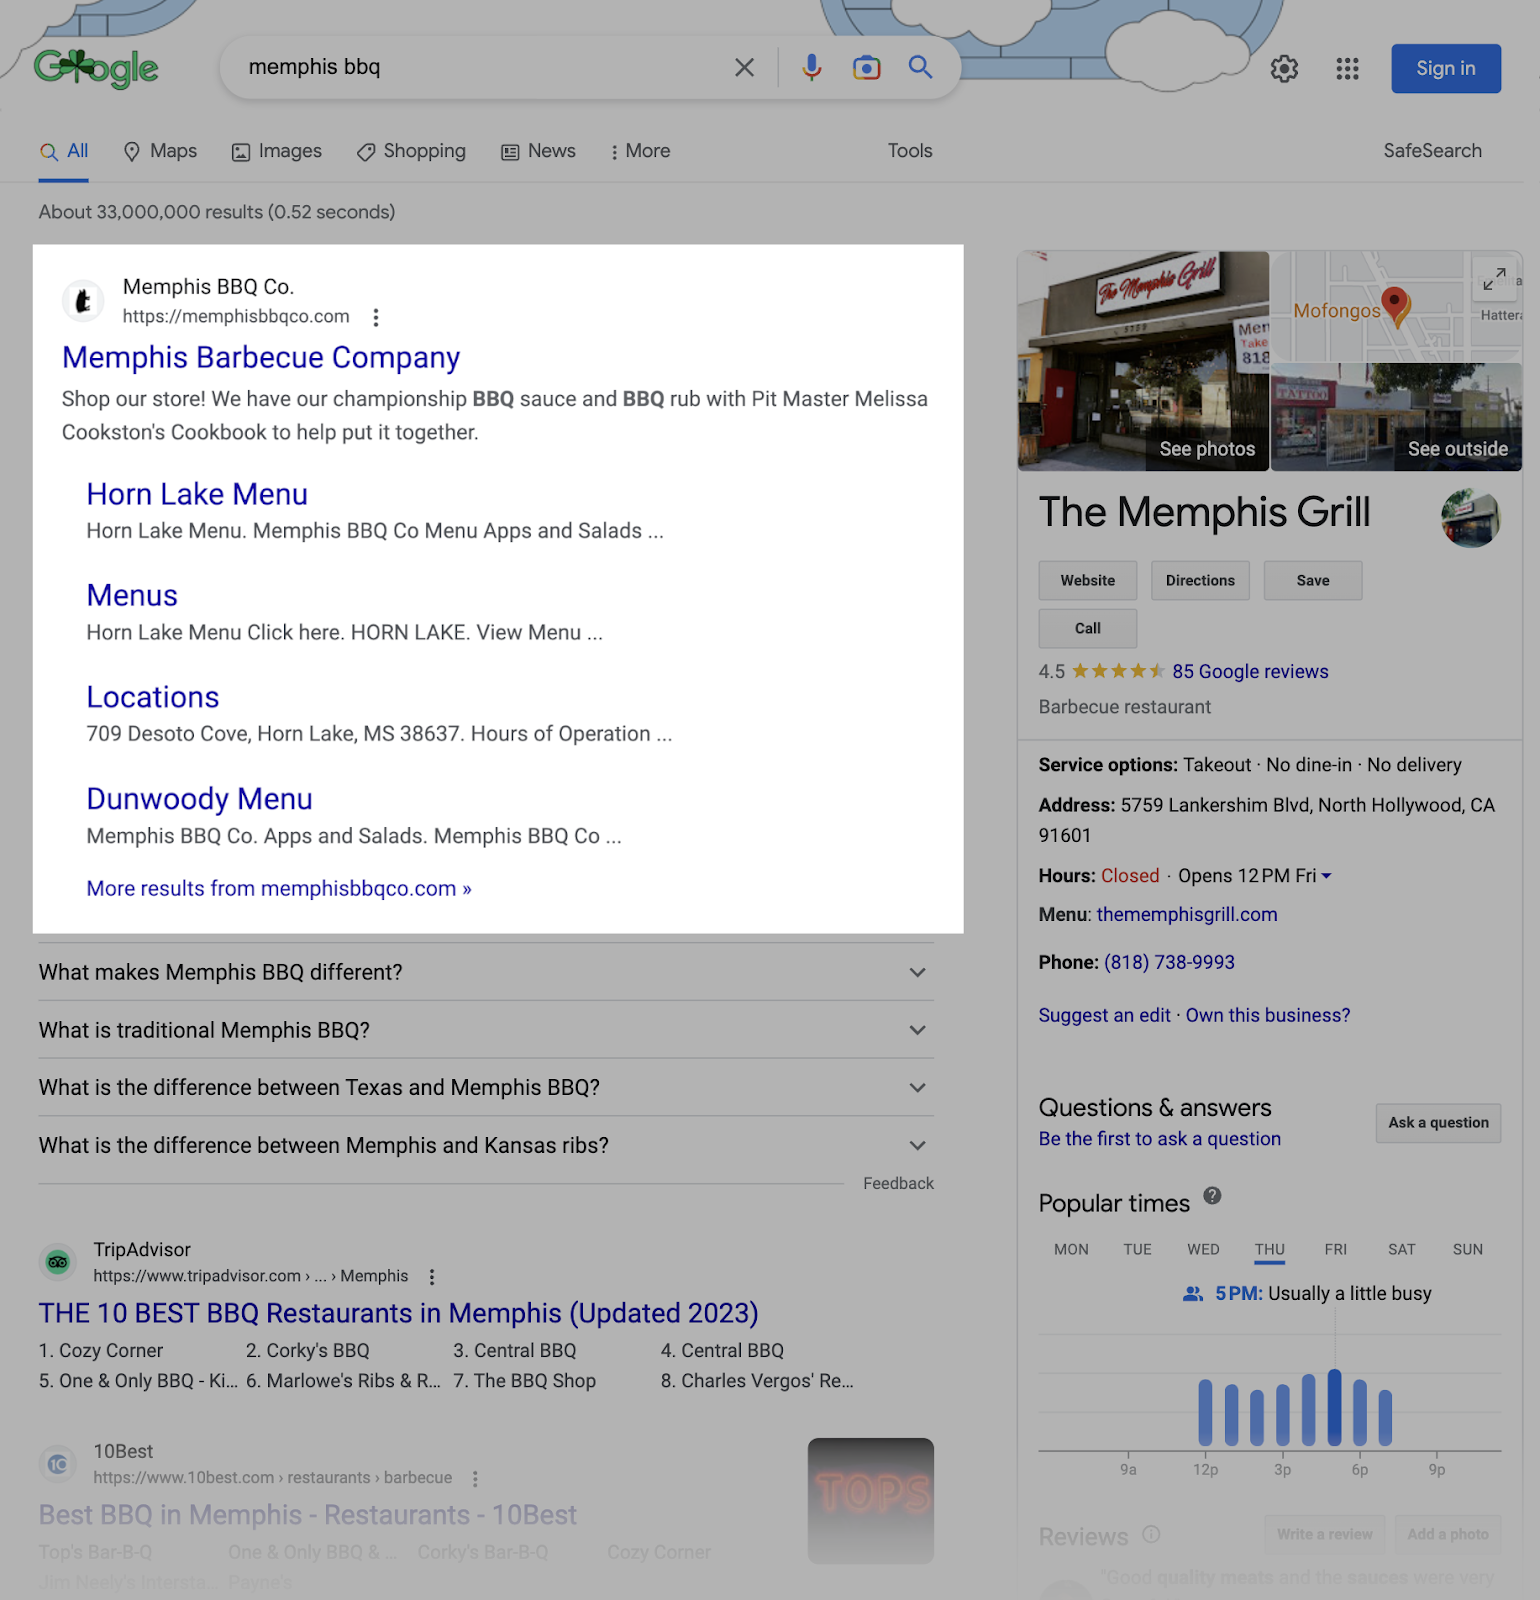Open image search camera icon
Image resolution: width=1540 pixels, height=1600 pixels.
click(x=866, y=67)
